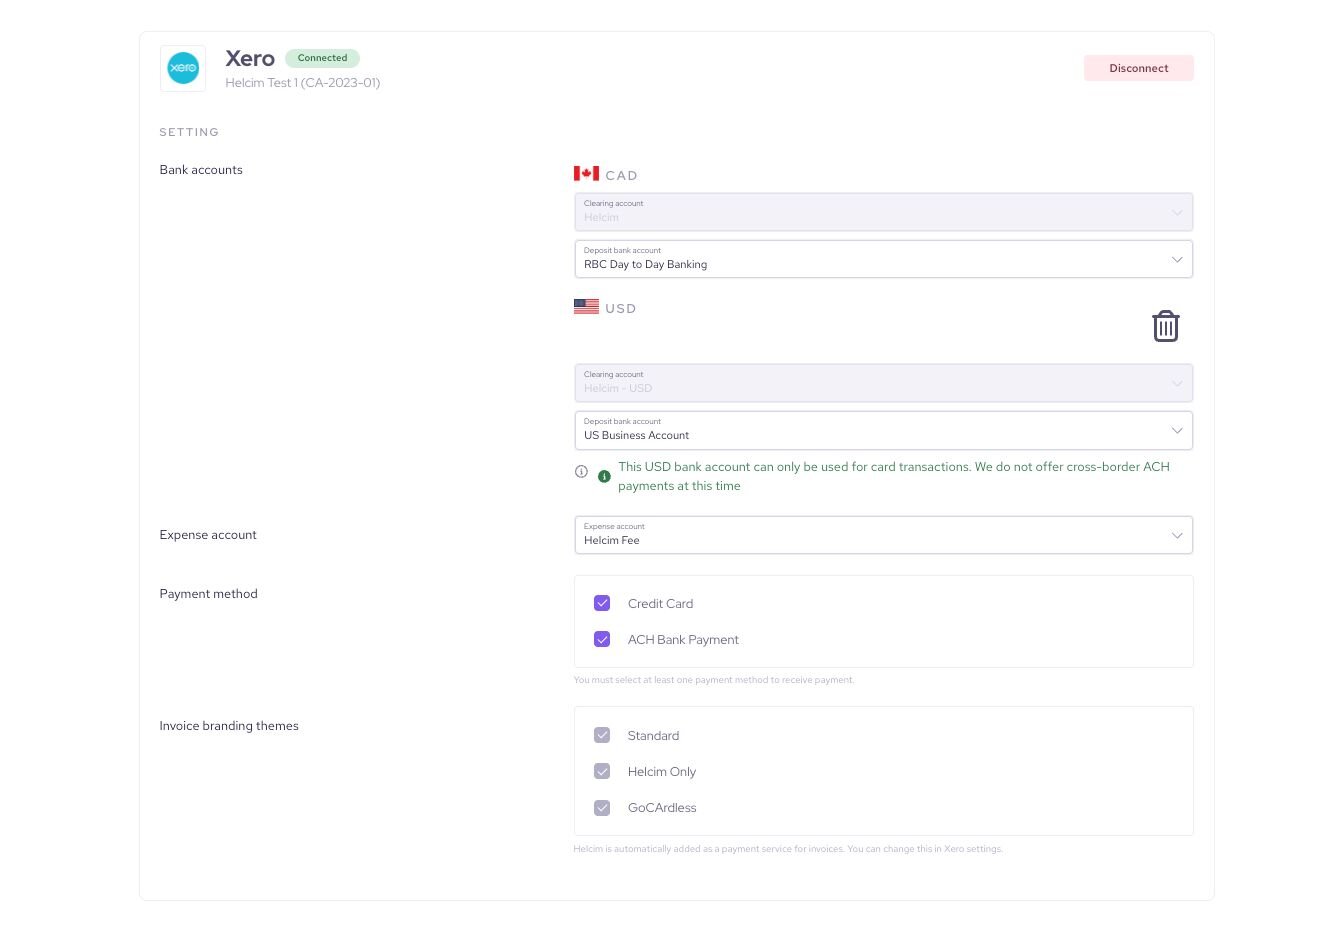Screen dimensions: 1342x935
Task: Click the ACH Bank Payment label text
Action: [x=683, y=640]
